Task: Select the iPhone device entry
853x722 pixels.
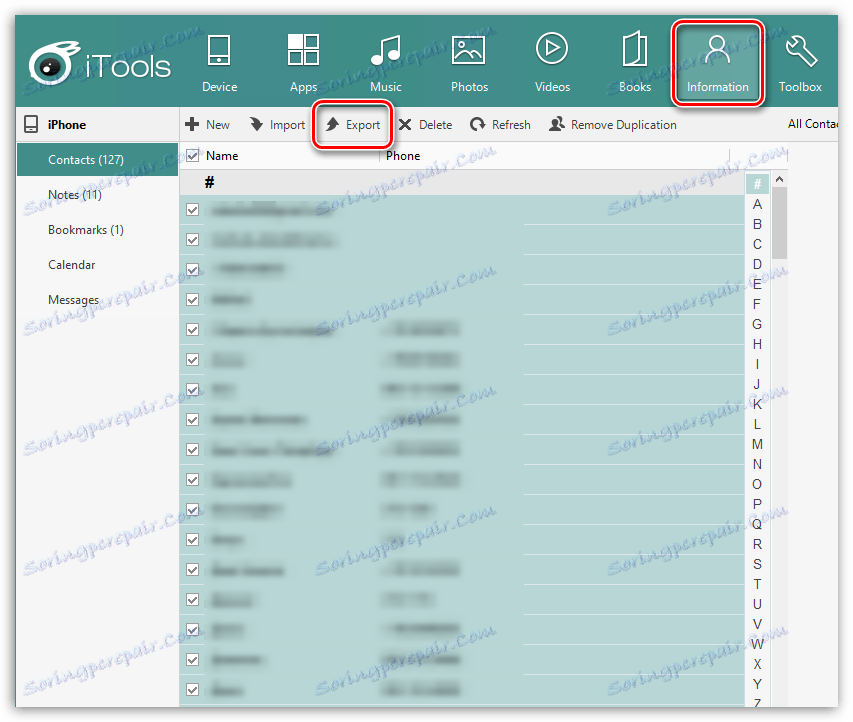Action: click(x=98, y=125)
